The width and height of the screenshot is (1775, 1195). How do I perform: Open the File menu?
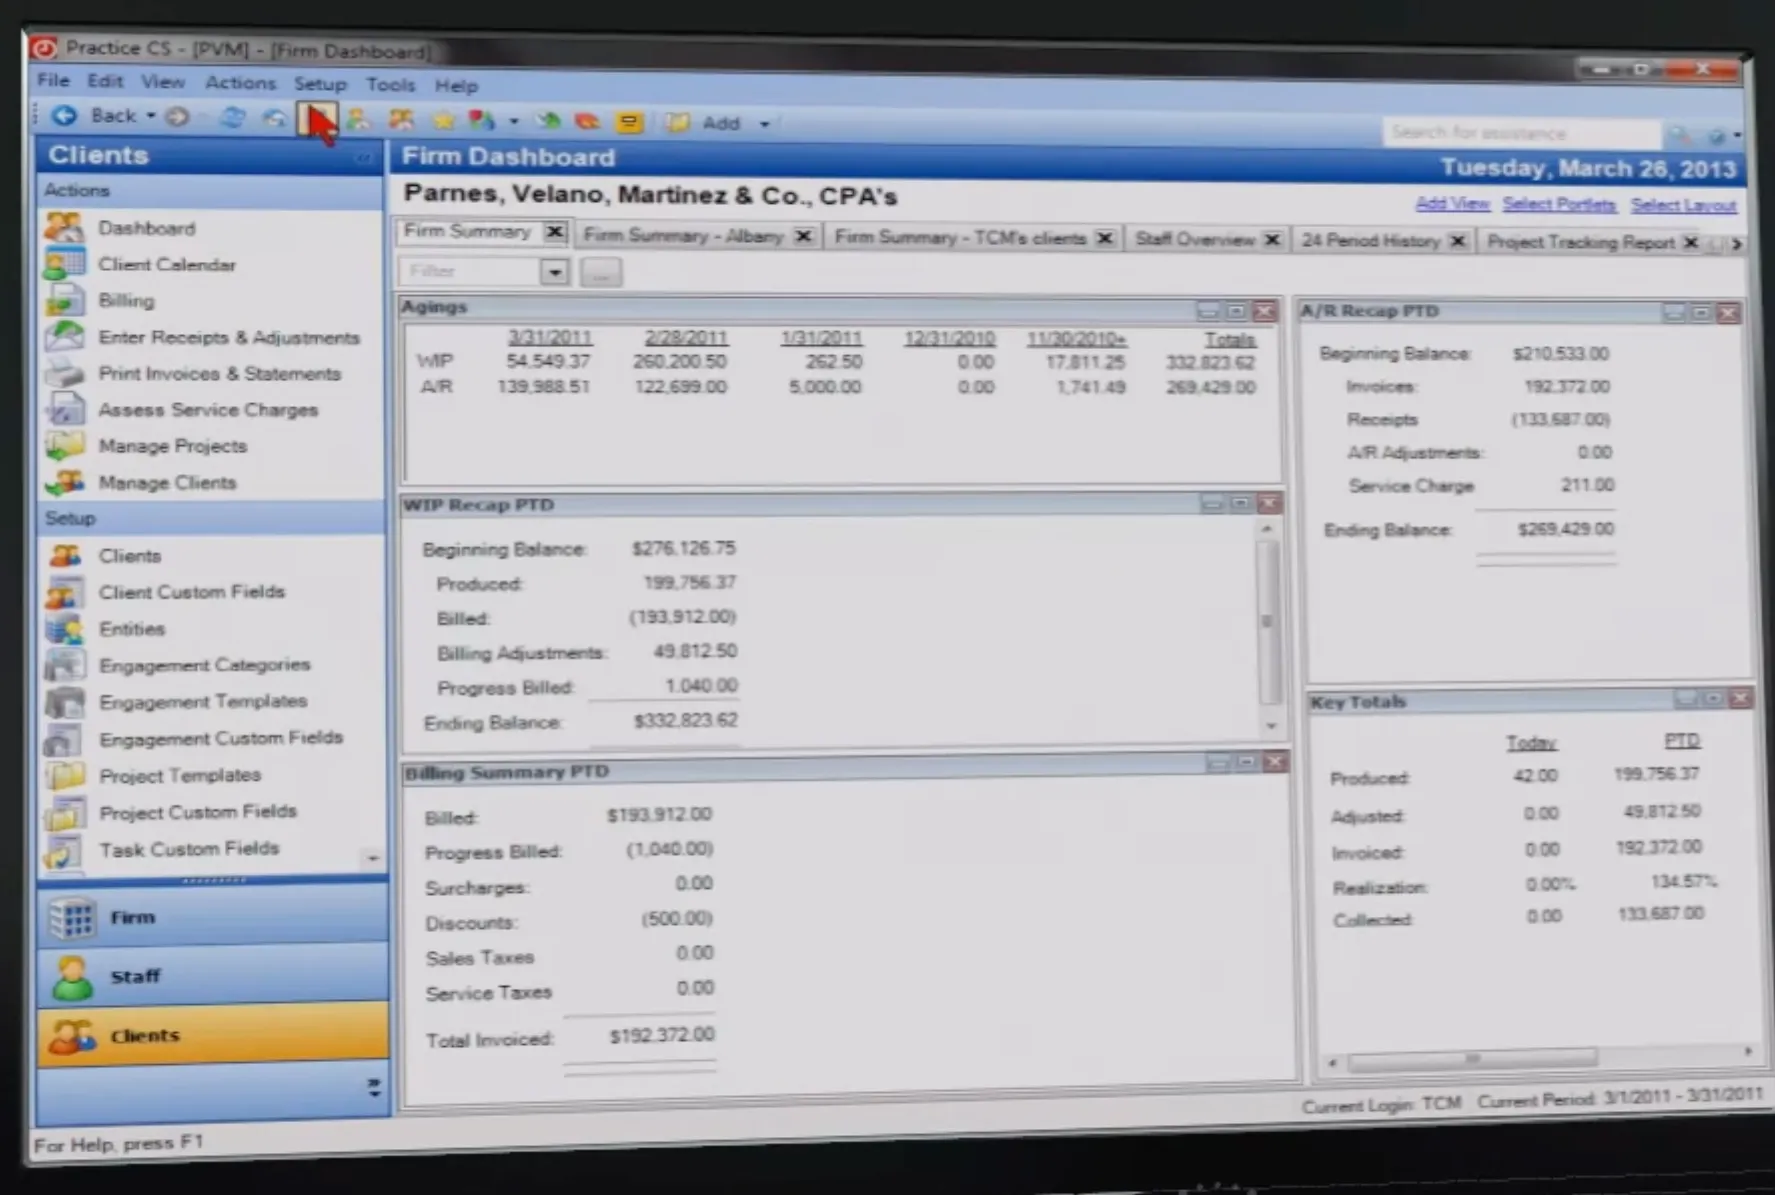click(53, 80)
